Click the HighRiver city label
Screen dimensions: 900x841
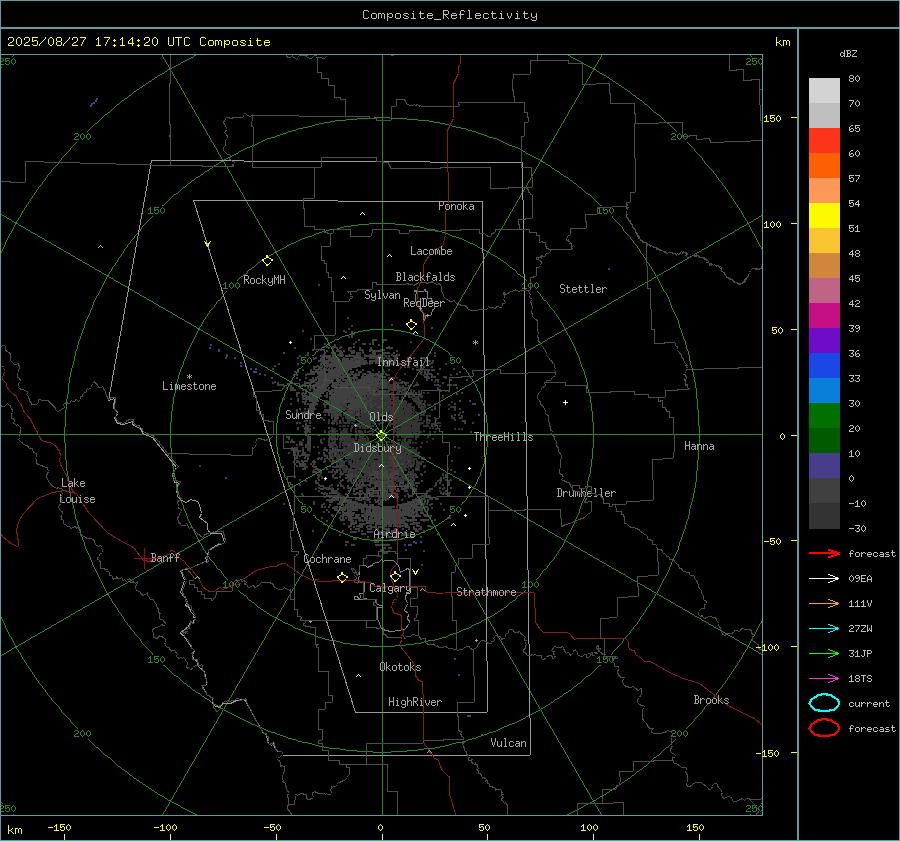pos(415,702)
